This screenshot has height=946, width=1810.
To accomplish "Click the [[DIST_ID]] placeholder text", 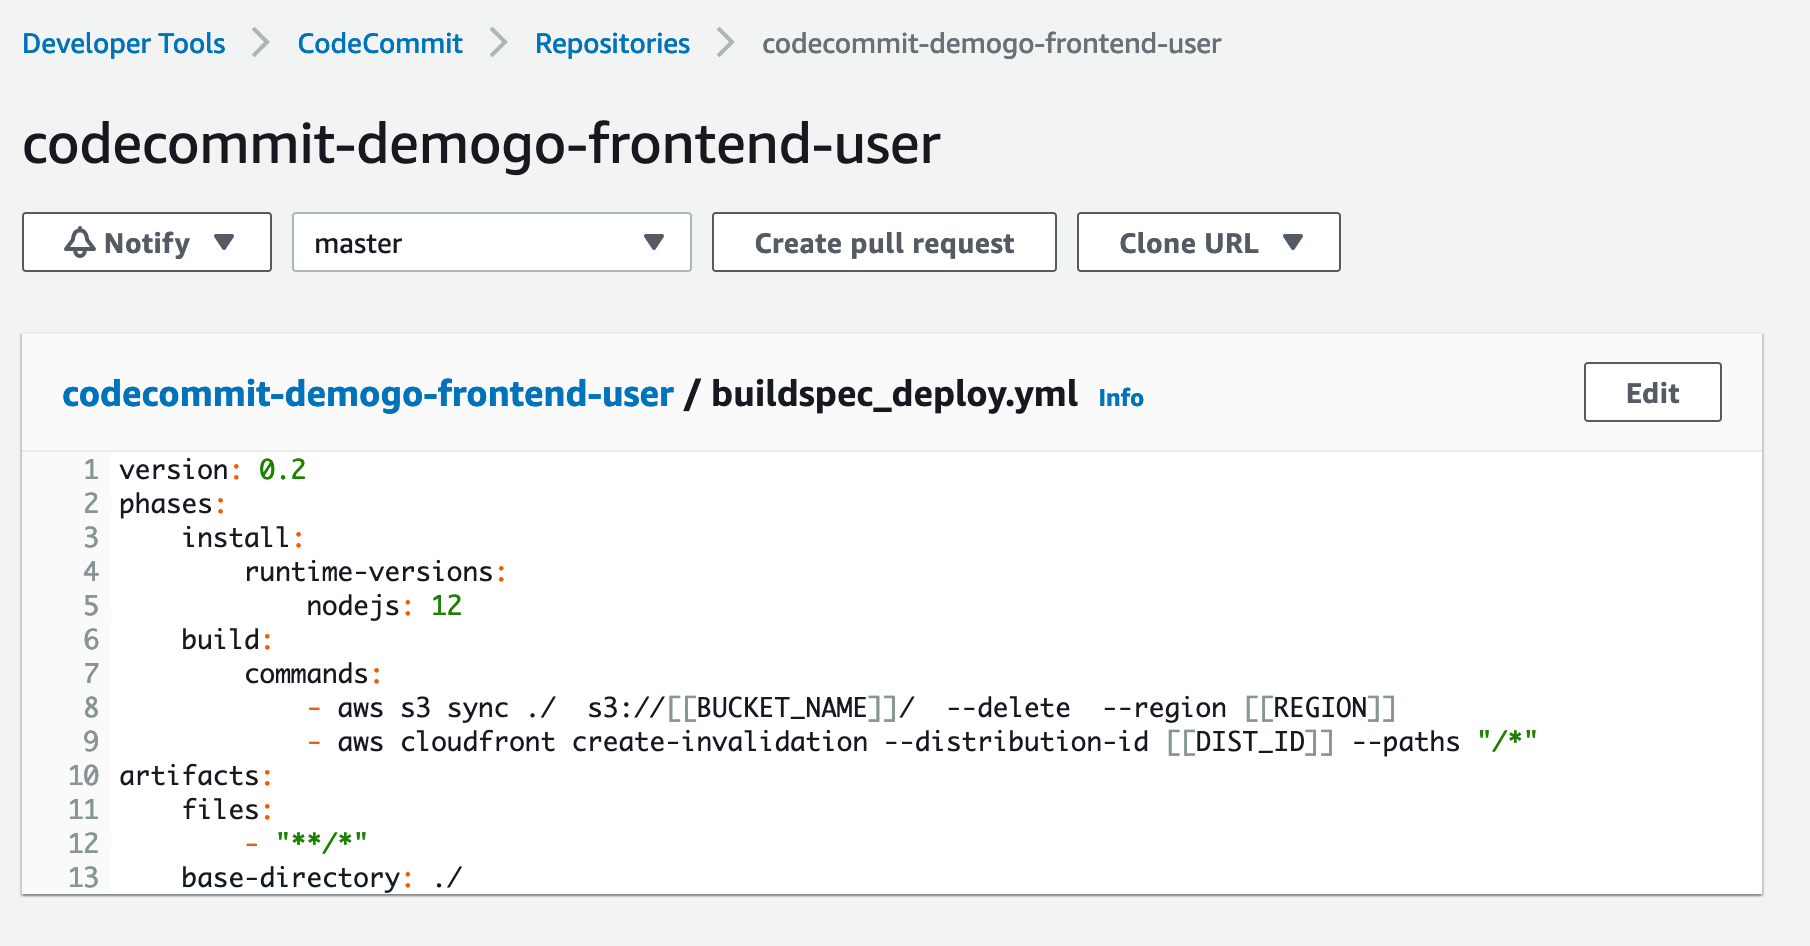I will click(x=1250, y=741).
